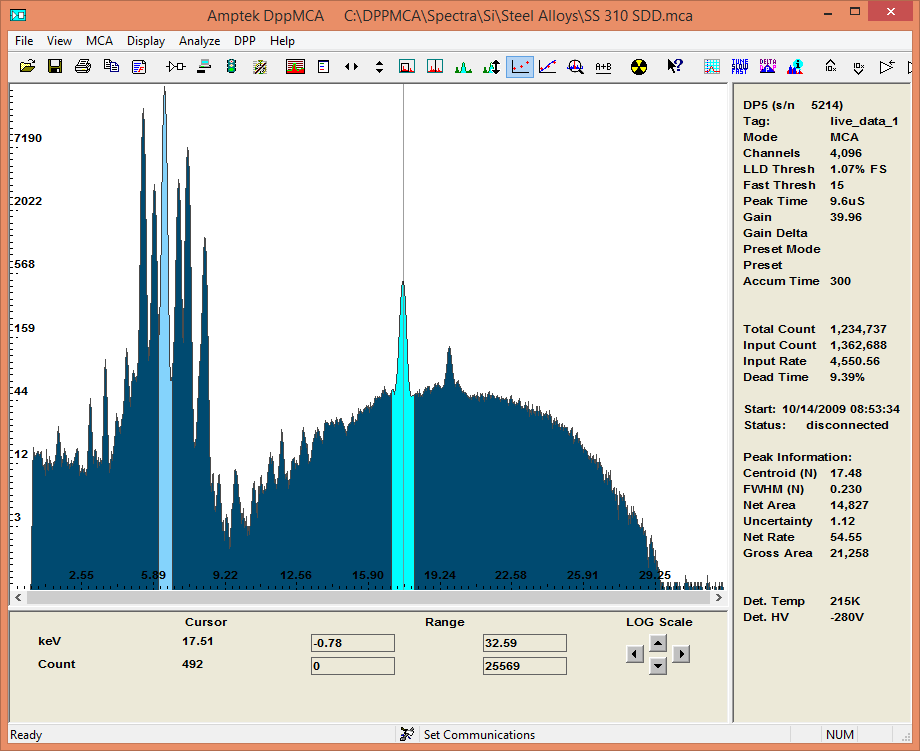Click the scale left arrow button
Viewport: 920px width, 751px height.
coord(635,654)
